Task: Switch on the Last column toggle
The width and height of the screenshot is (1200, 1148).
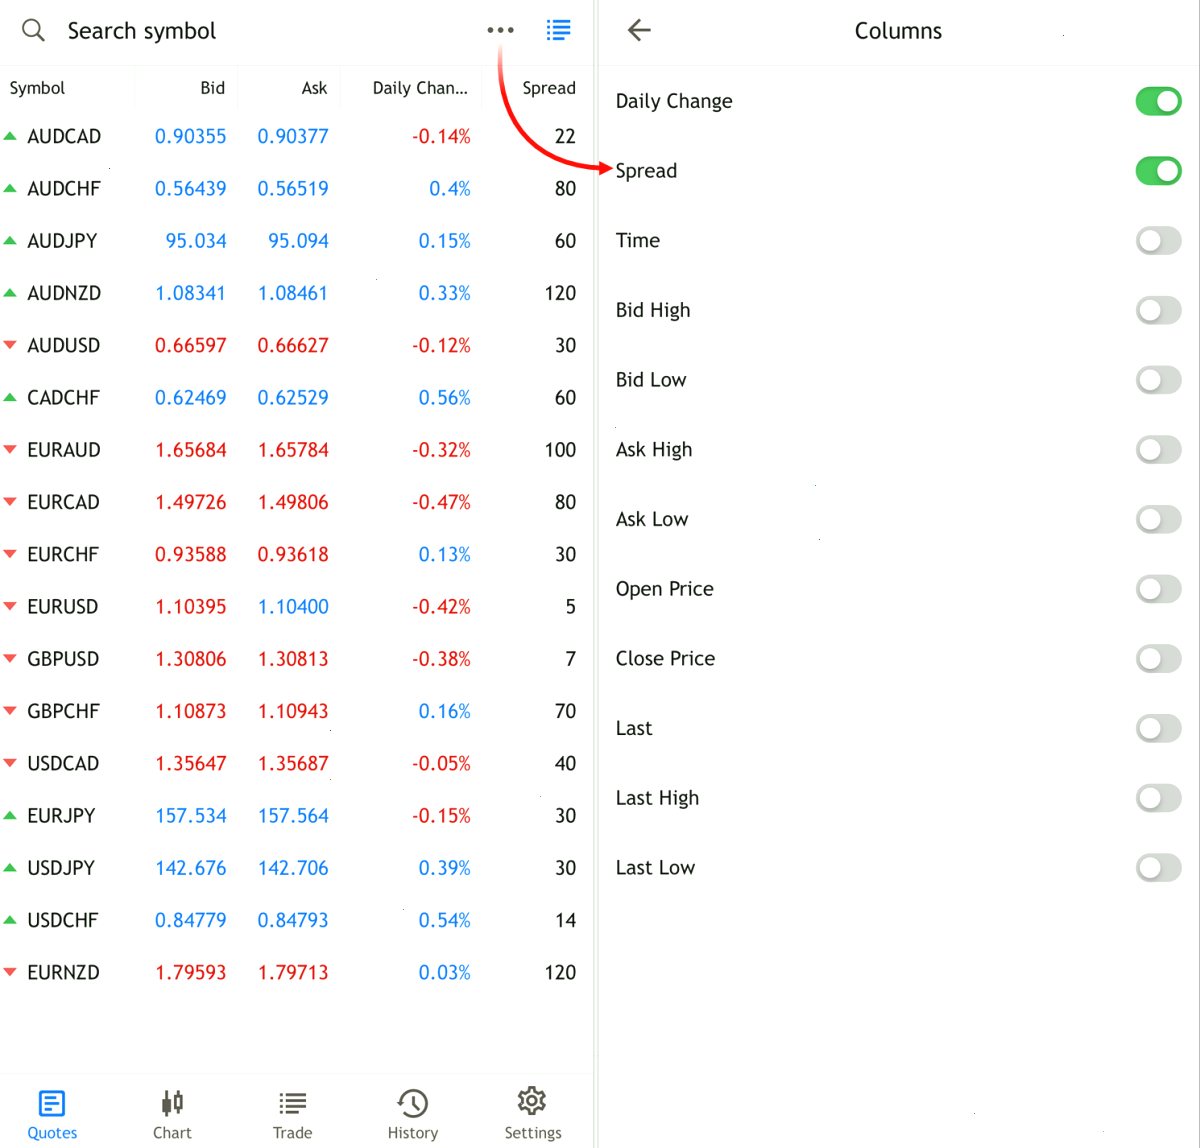Action: coord(1158,728)
